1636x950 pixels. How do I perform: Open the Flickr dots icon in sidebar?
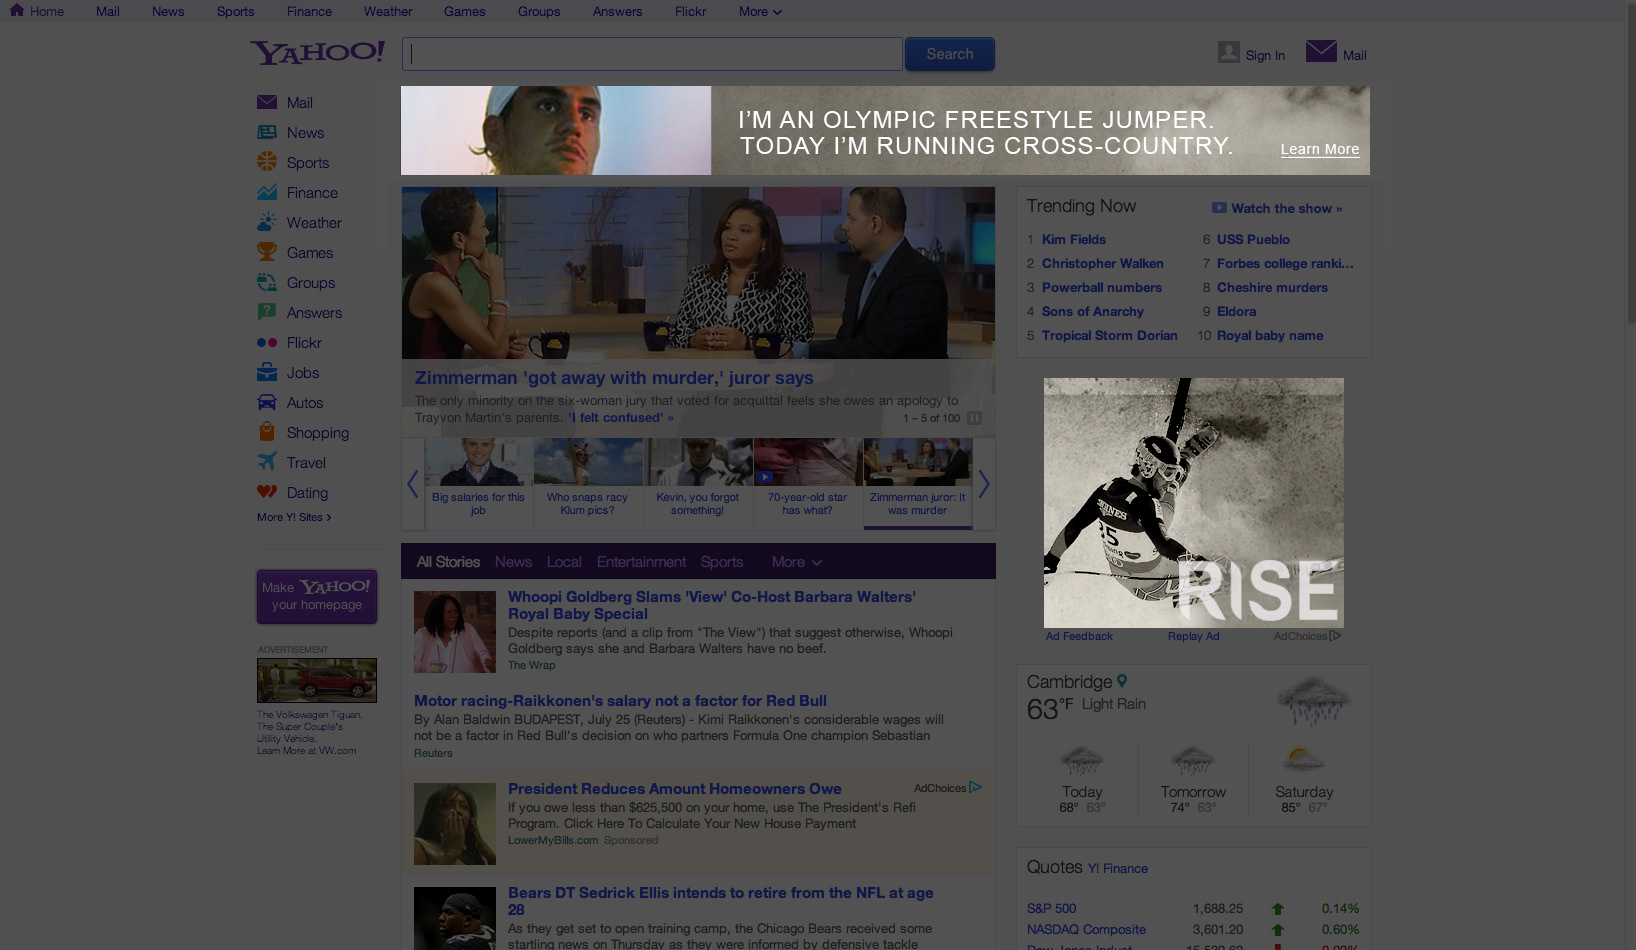[x=267, y=343]
